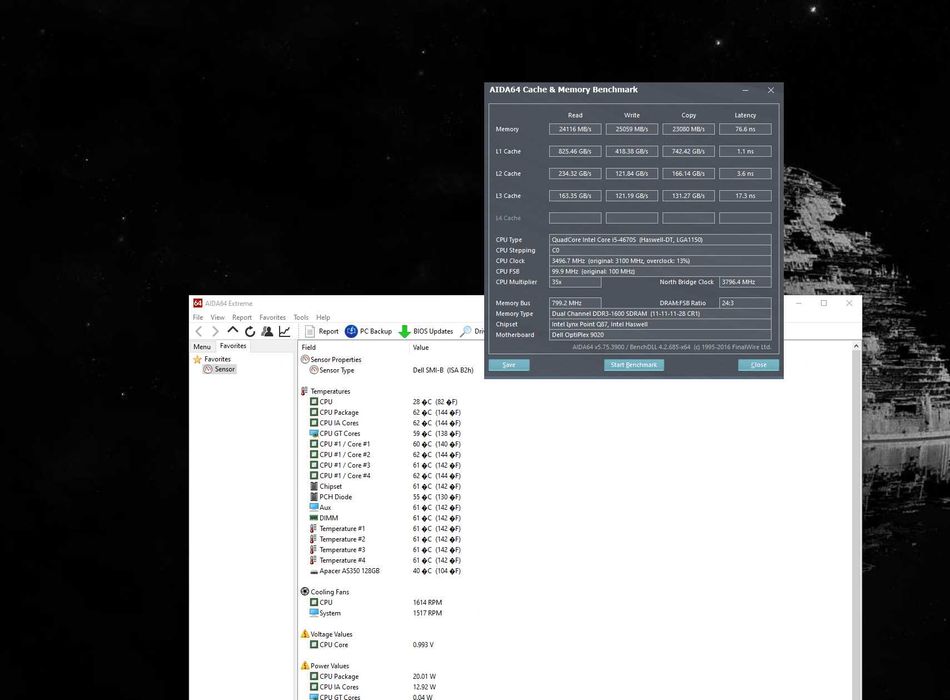Select the Temperature #1 row
950x700 pixels.
click(x=385, y=528)
